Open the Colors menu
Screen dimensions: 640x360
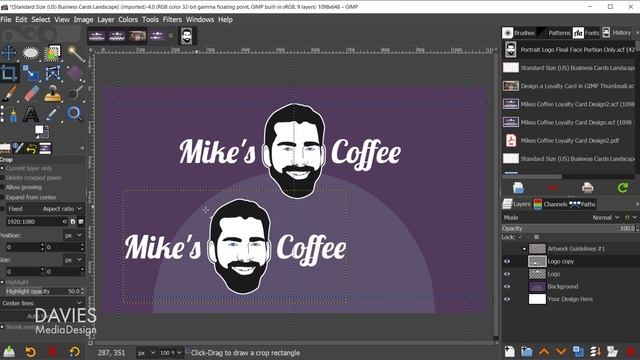pos(128,20)
